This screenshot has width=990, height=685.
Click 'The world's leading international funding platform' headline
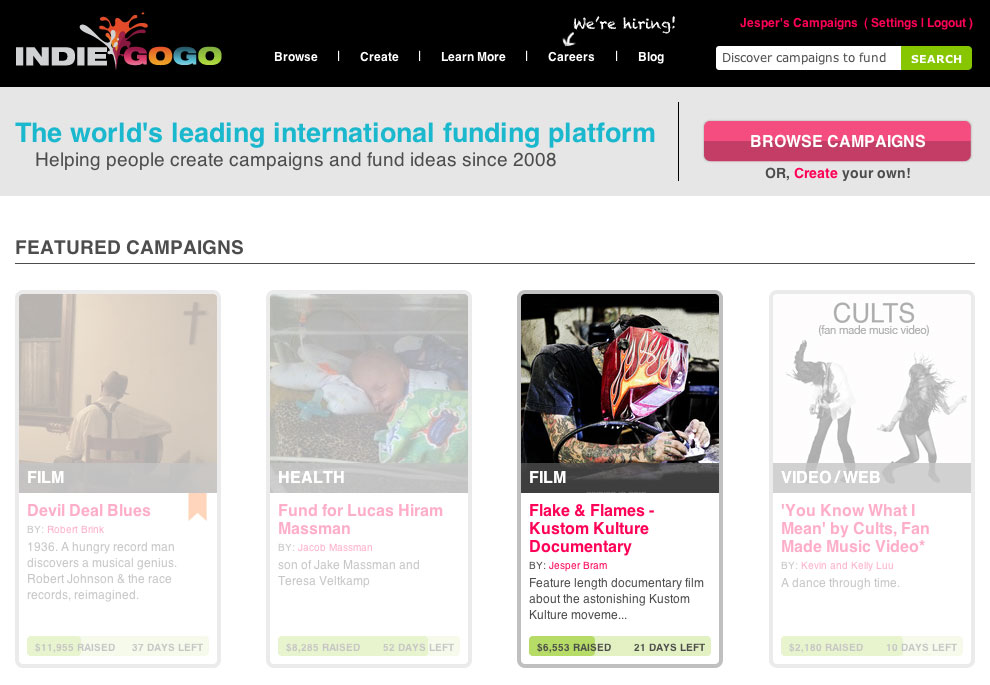(x=335, y=133)
